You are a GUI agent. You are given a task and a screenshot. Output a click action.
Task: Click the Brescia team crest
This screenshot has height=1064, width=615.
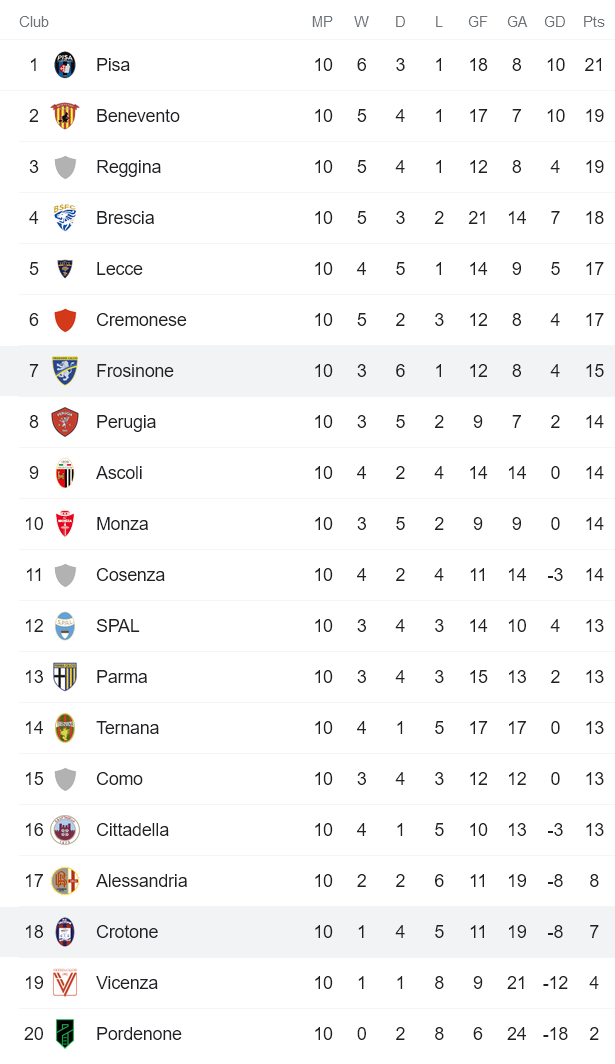click(65, 218)
